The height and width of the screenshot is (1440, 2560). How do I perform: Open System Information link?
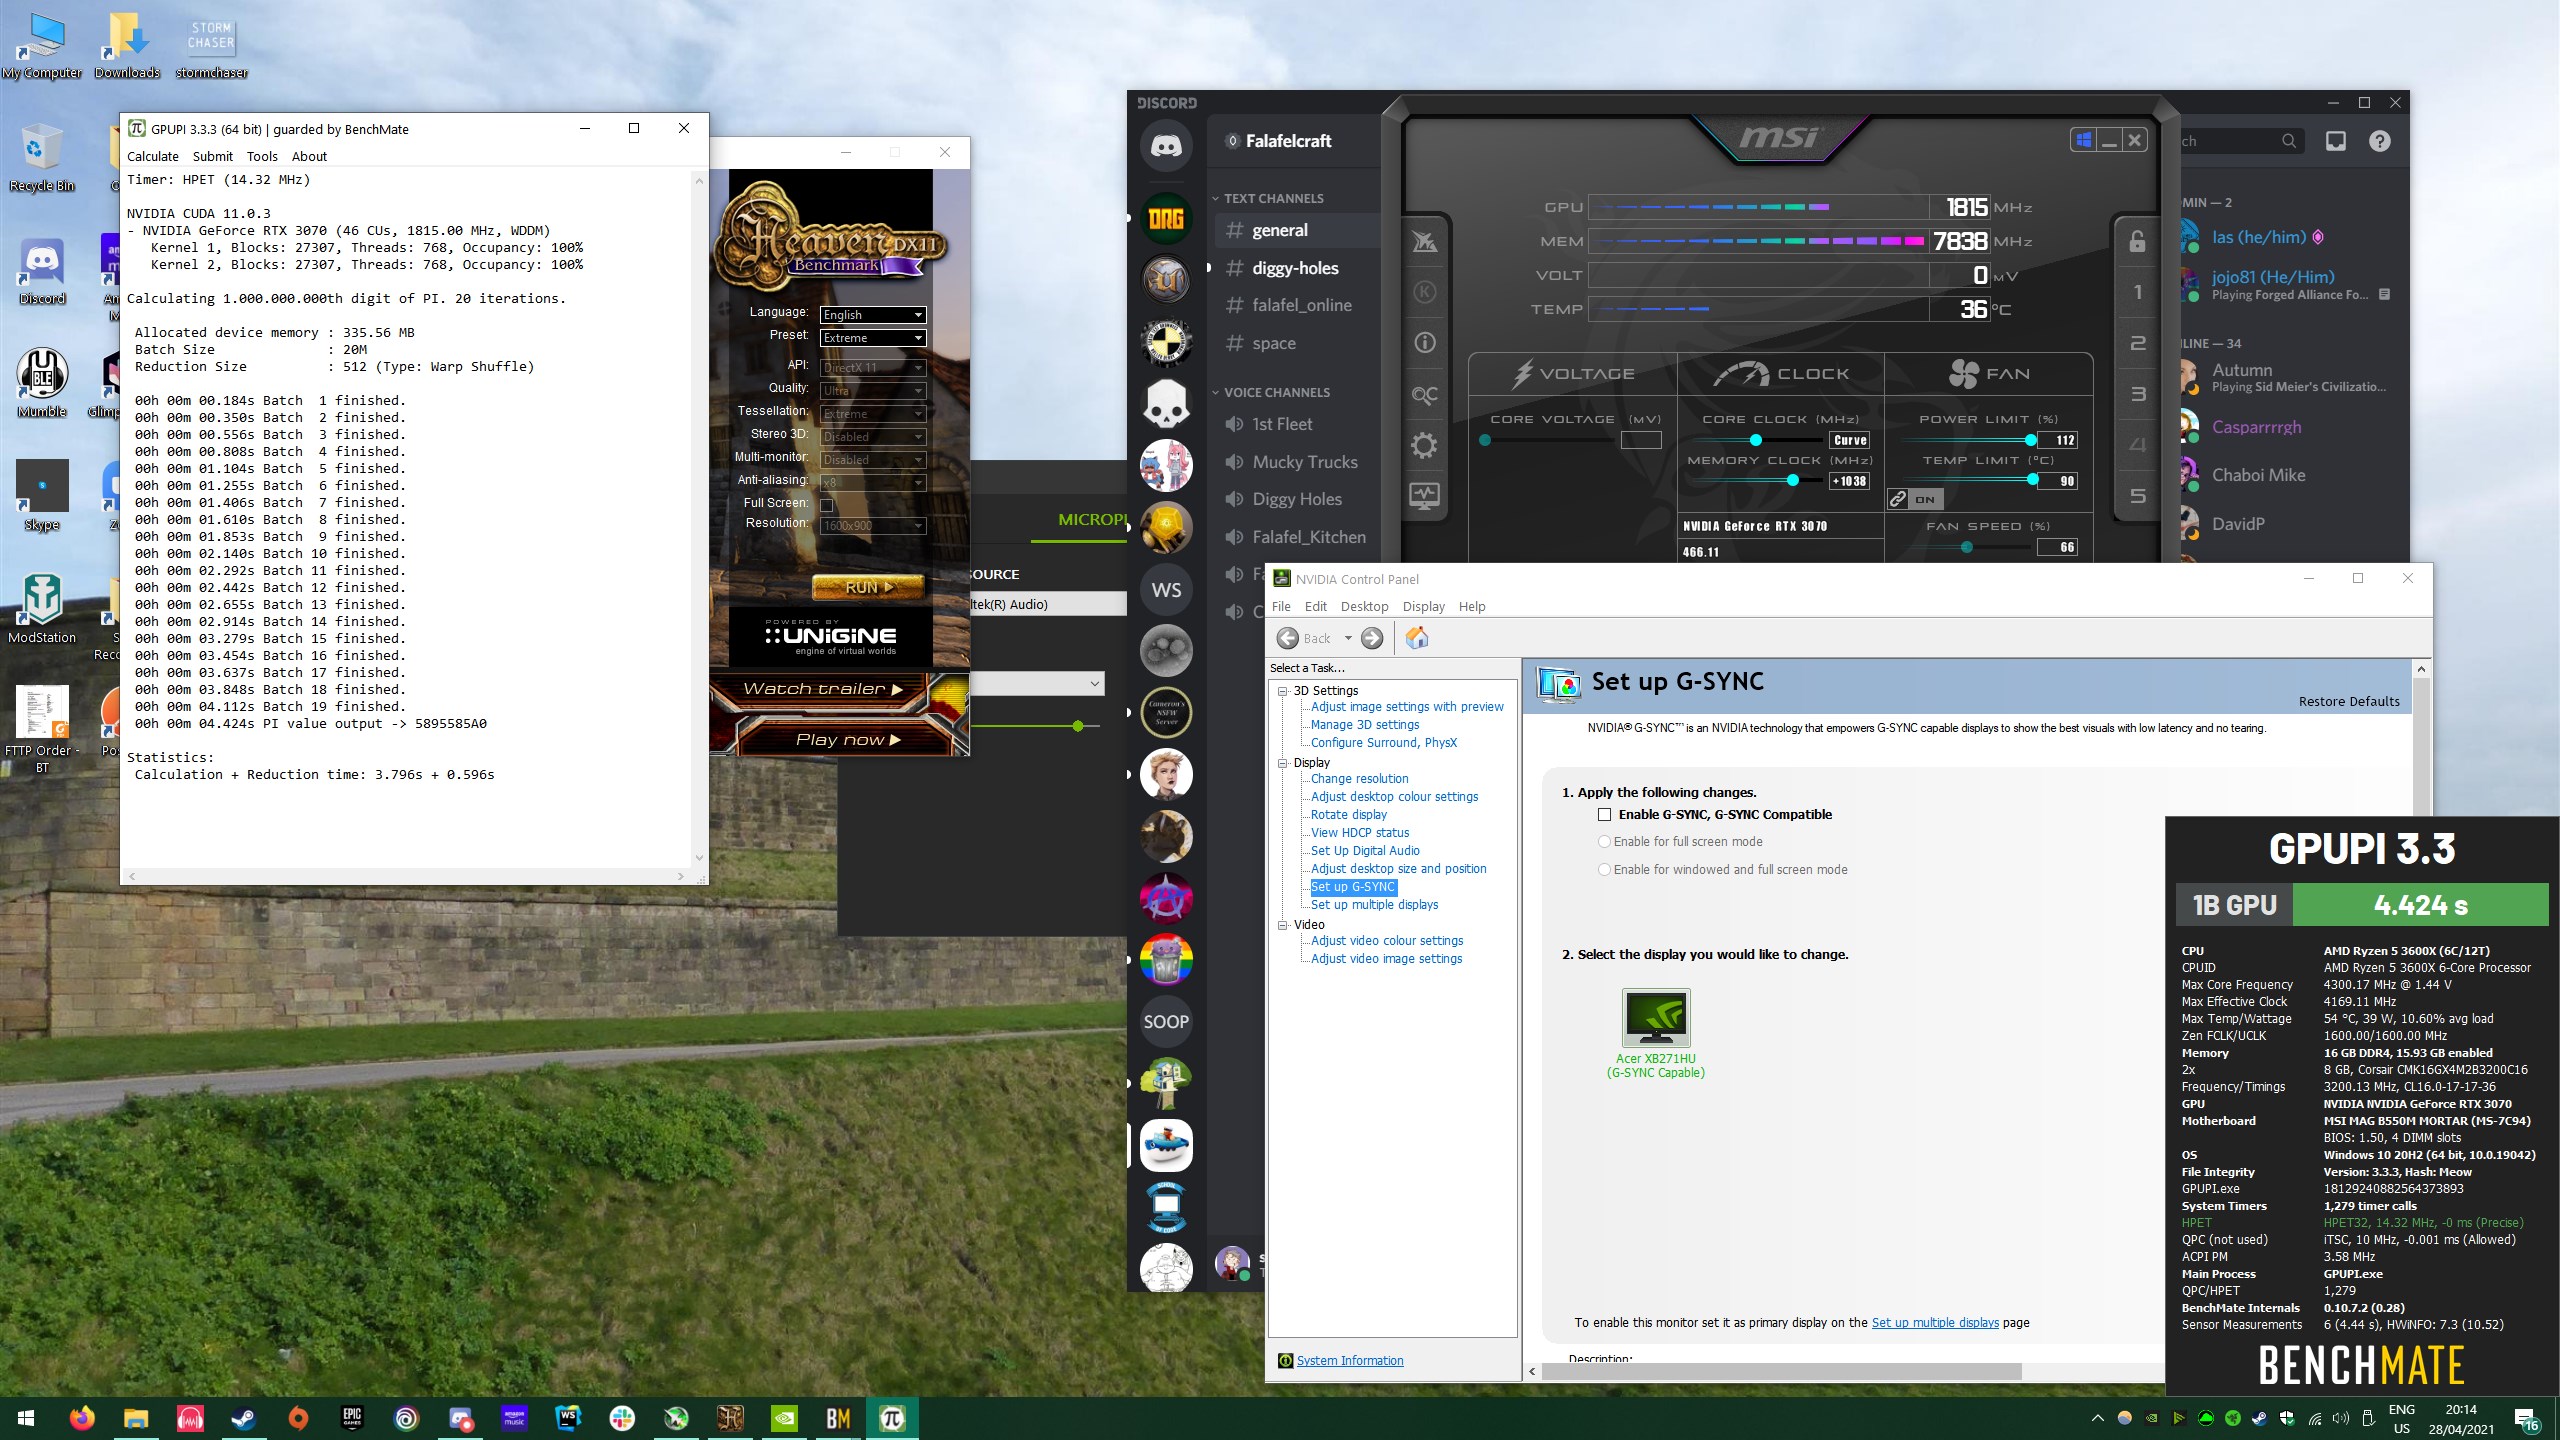[x=1350, y=1361]
